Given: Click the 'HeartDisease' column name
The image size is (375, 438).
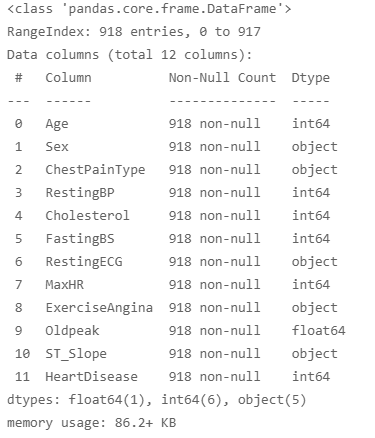Looking at the screenshot, I should click(92, 377).
